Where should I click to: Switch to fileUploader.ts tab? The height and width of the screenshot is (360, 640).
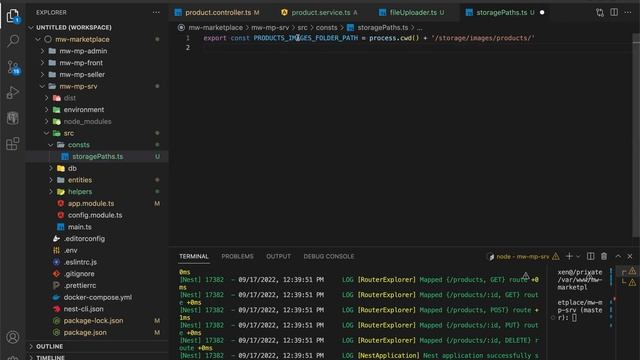pos(413,13)
